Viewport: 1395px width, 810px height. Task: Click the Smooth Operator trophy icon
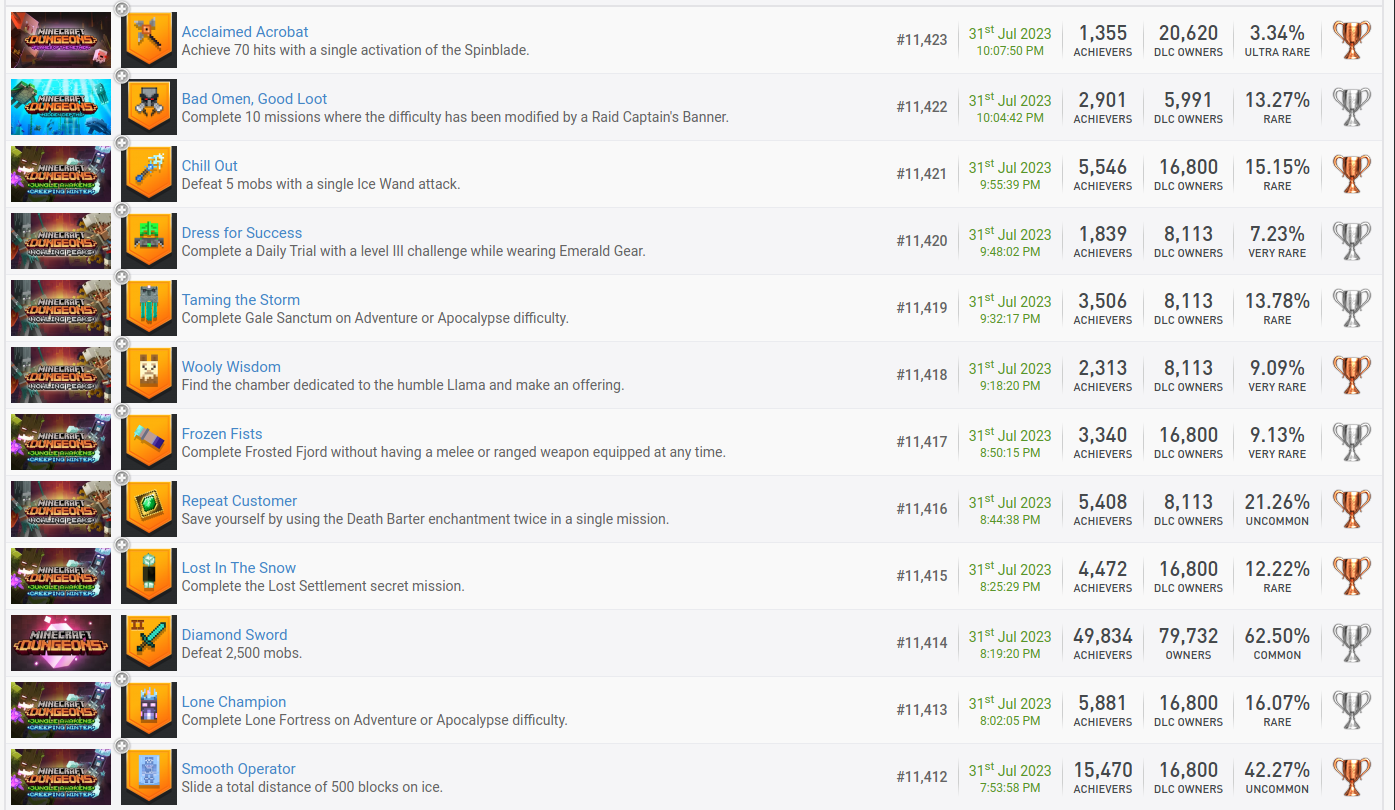pyautogui.click(x=149, y=777)
